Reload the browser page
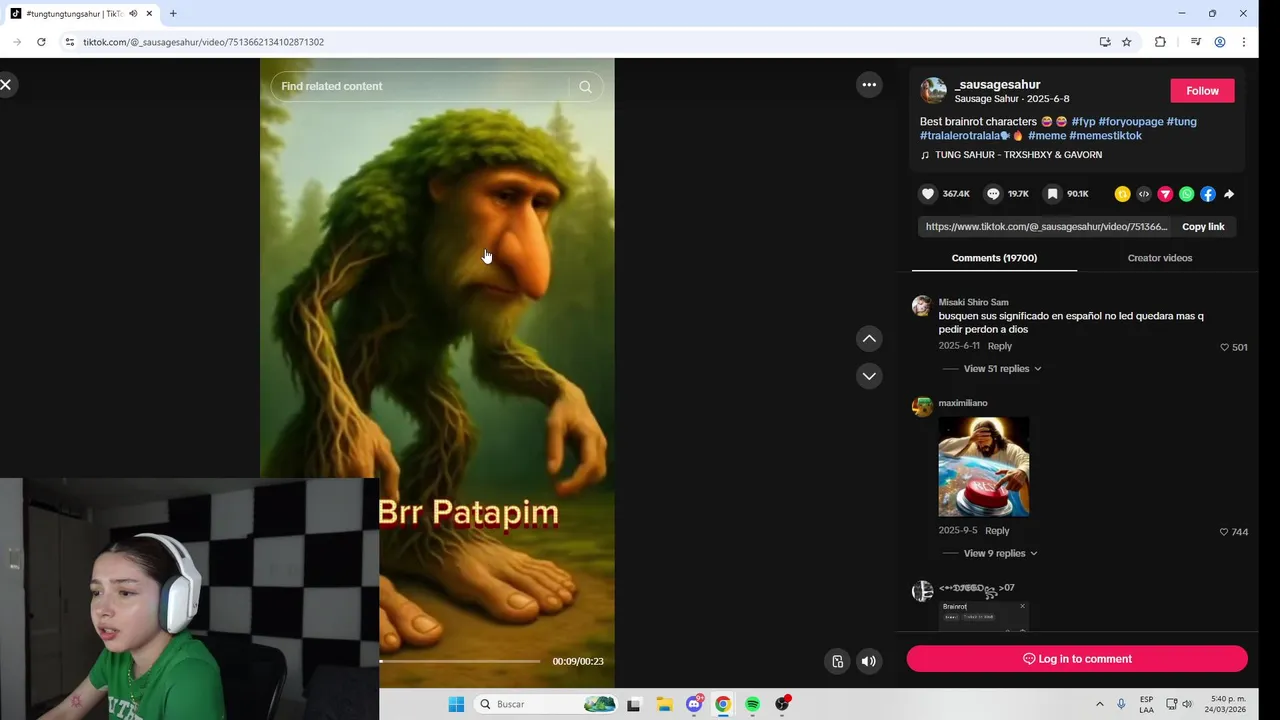Viewport: 1280px width, 720px height. click(41, 42)
